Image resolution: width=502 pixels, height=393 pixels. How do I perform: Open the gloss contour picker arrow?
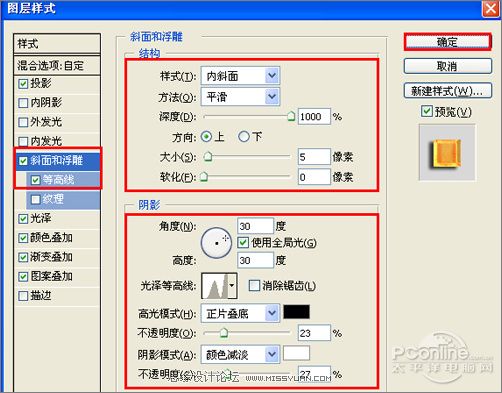click(x=232, y=286)
